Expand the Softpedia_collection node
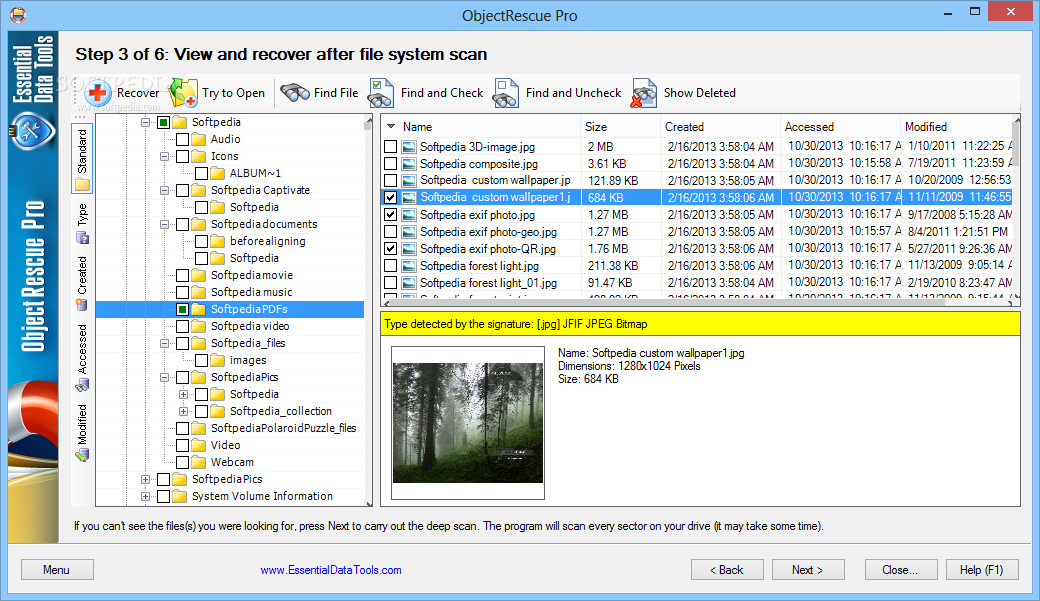 (x=184, y=411)
